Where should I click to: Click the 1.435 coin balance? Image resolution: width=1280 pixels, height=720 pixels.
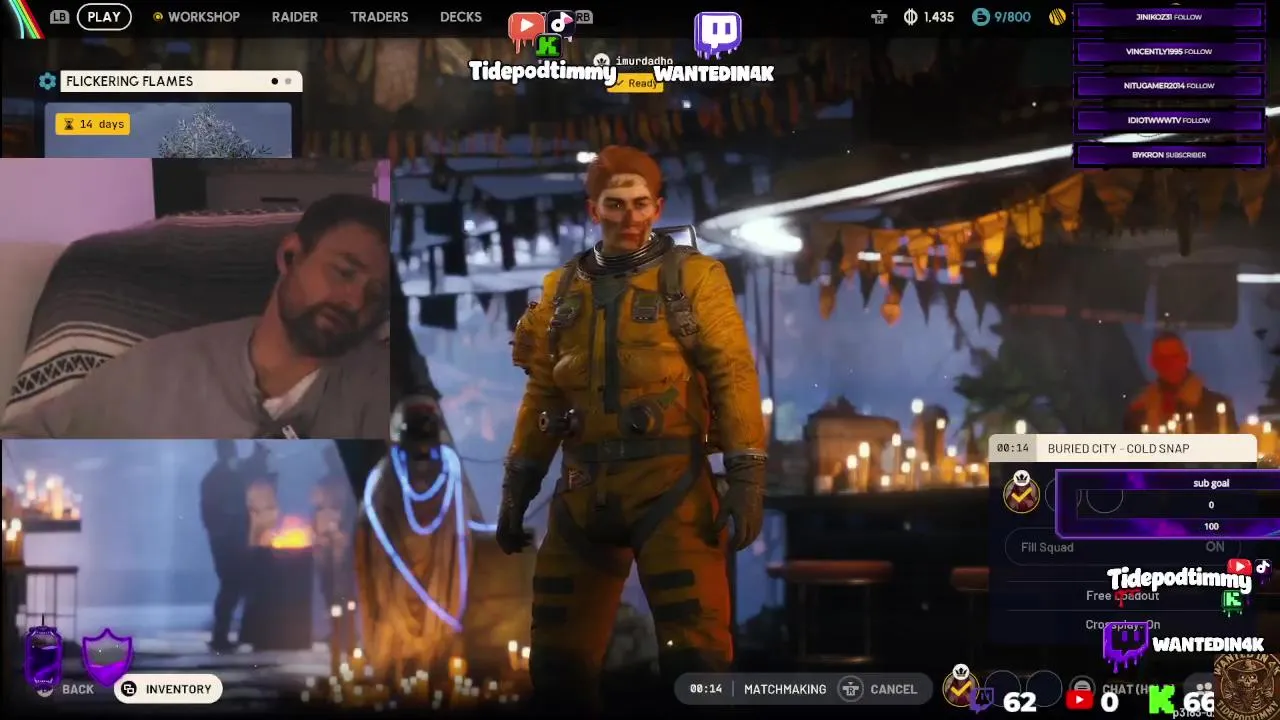tap(939, 17)
